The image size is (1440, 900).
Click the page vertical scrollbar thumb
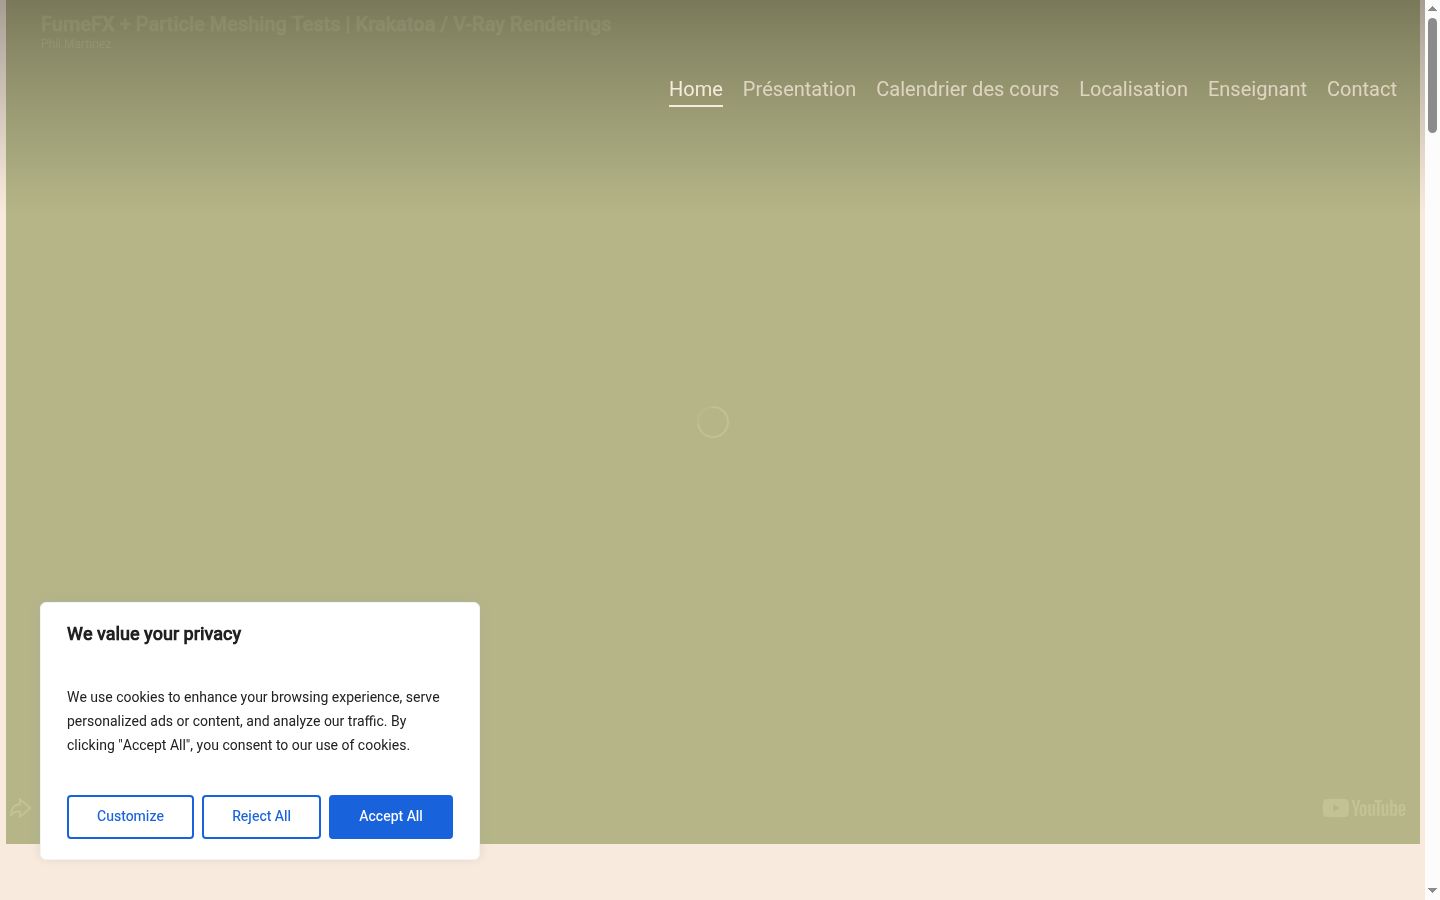tap(1432, 75)
